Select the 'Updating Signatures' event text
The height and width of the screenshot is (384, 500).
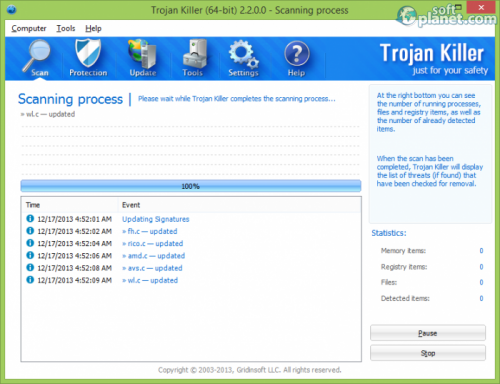point(156,219)
